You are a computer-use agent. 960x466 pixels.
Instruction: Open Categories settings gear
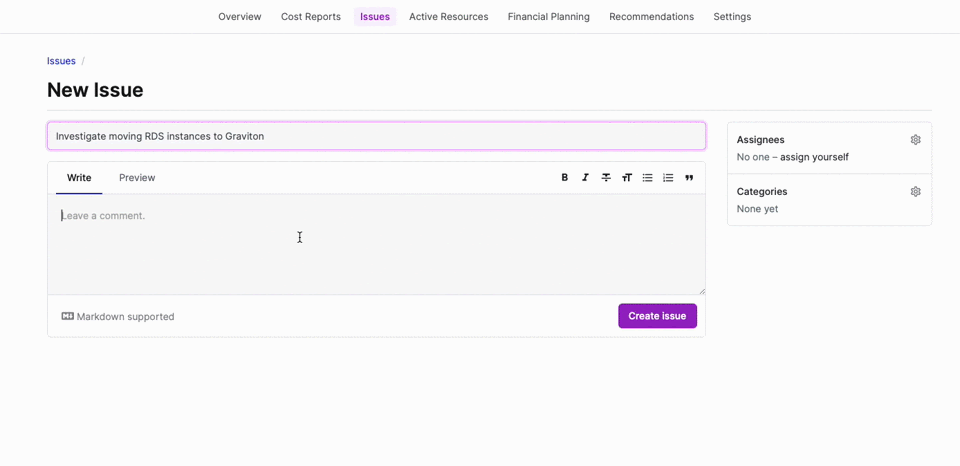(x=915, y=191)
